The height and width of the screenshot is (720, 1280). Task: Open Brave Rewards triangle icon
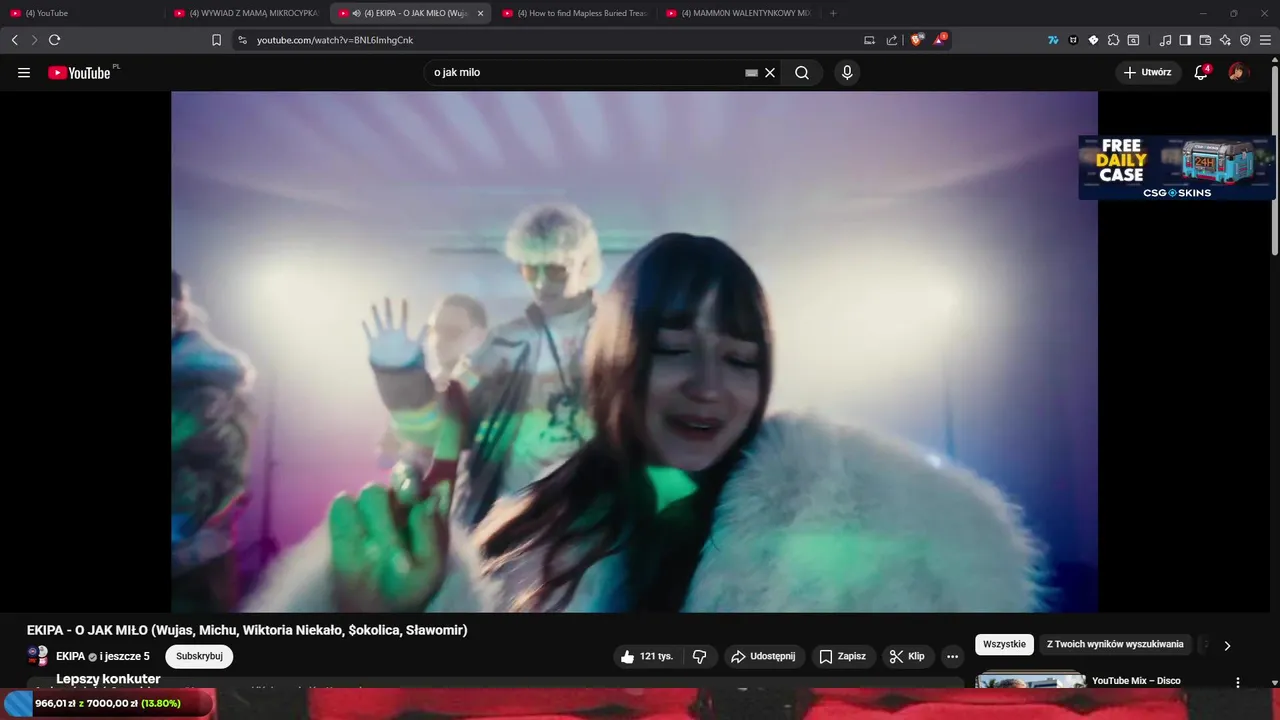[x=939, y=40]
